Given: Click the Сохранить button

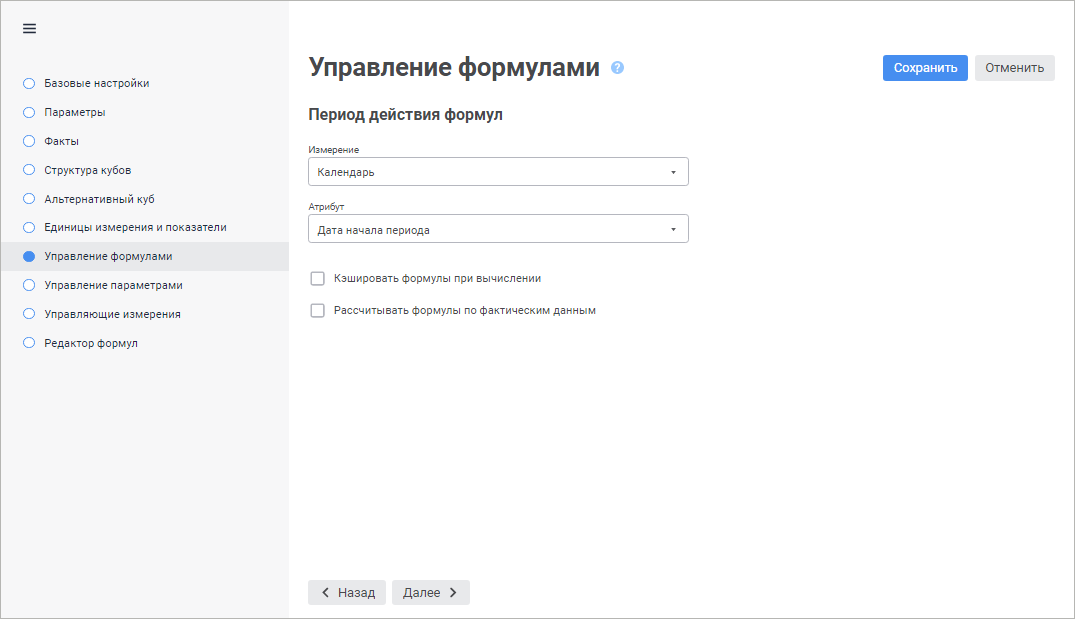Looking at the screenshot, I should 925,68.
